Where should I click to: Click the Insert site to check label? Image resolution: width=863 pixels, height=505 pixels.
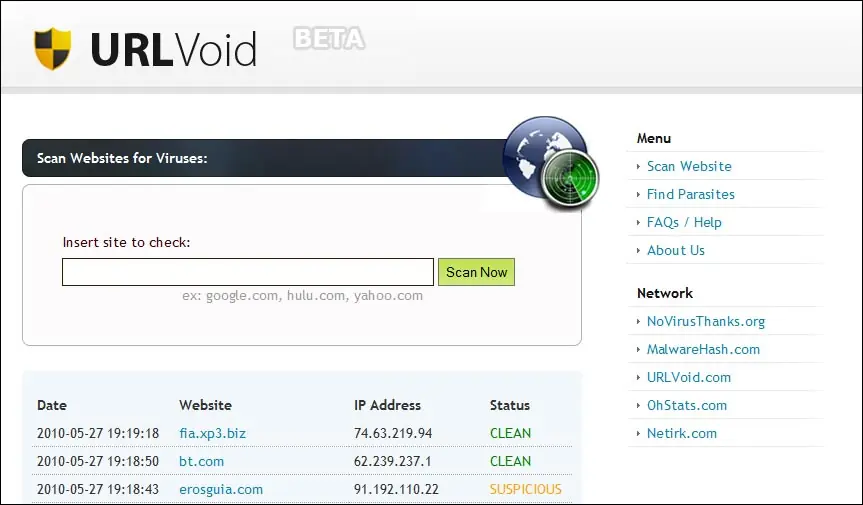[x=127, y=243]
